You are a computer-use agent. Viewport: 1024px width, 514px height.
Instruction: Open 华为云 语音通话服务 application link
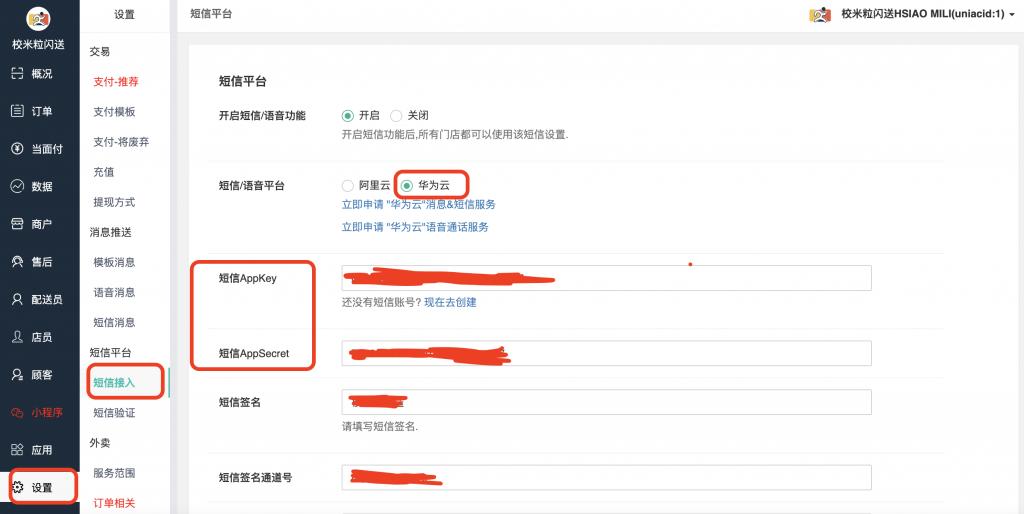415,227
